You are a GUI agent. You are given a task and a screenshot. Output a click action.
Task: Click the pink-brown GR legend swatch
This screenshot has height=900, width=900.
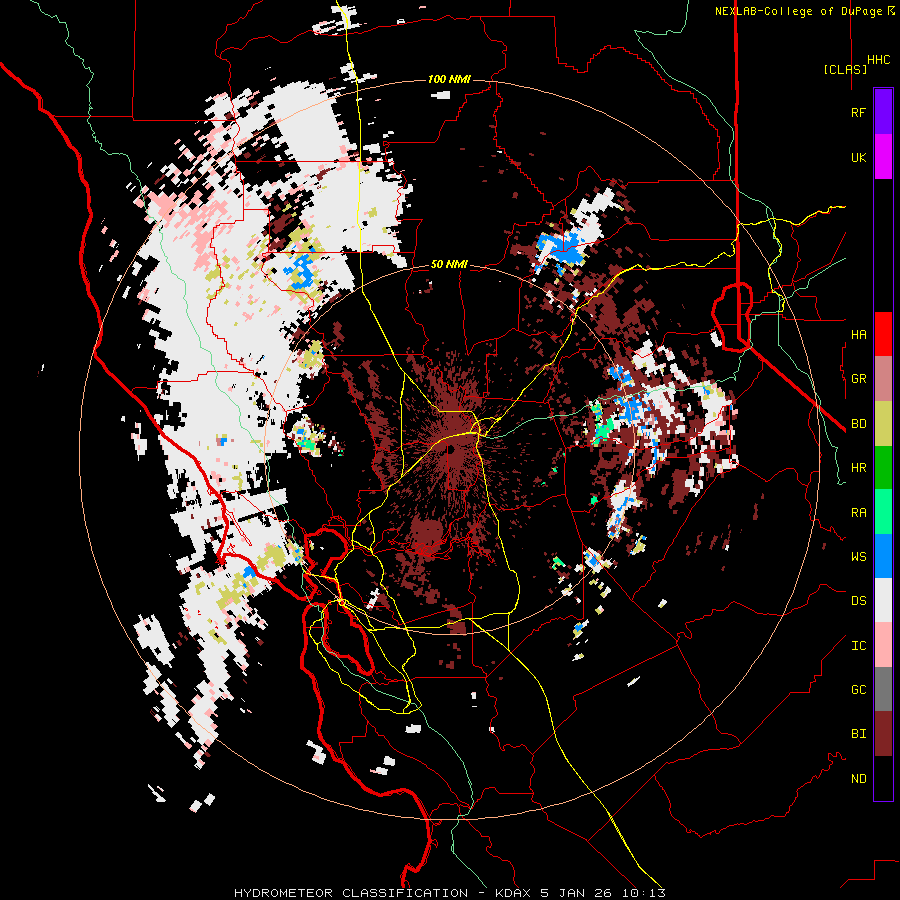[x=883, y=379]
